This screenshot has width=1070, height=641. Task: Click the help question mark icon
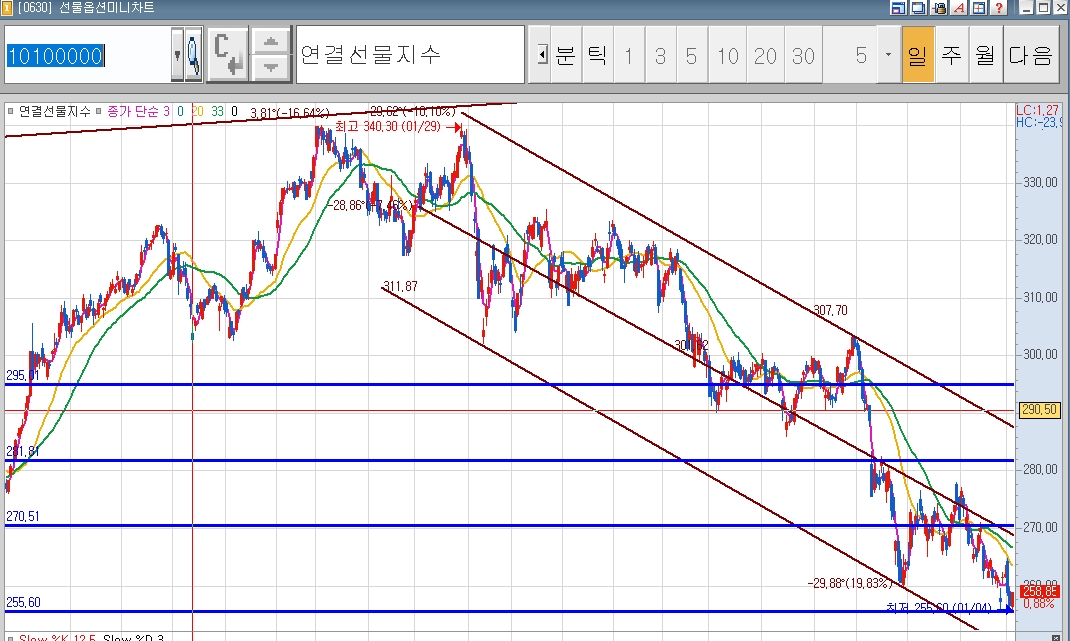[998, 8]
